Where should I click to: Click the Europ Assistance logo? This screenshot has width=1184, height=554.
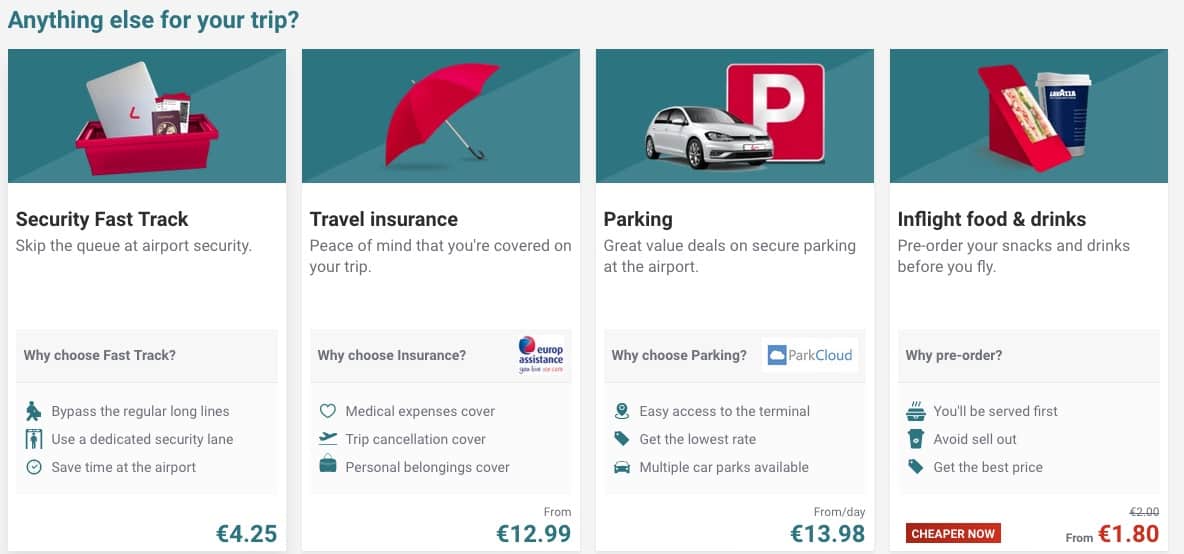point(541,355)
